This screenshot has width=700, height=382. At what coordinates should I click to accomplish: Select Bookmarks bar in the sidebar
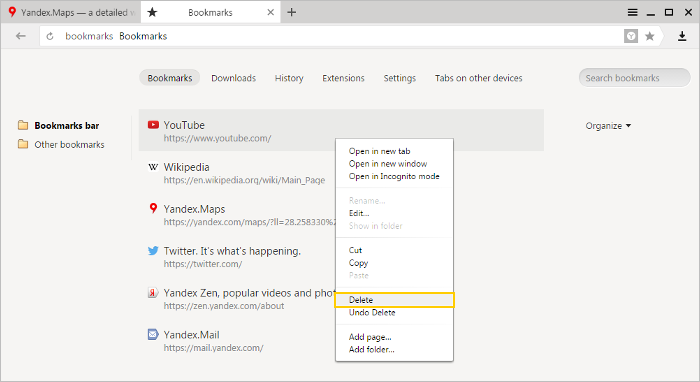click(67, 125)
